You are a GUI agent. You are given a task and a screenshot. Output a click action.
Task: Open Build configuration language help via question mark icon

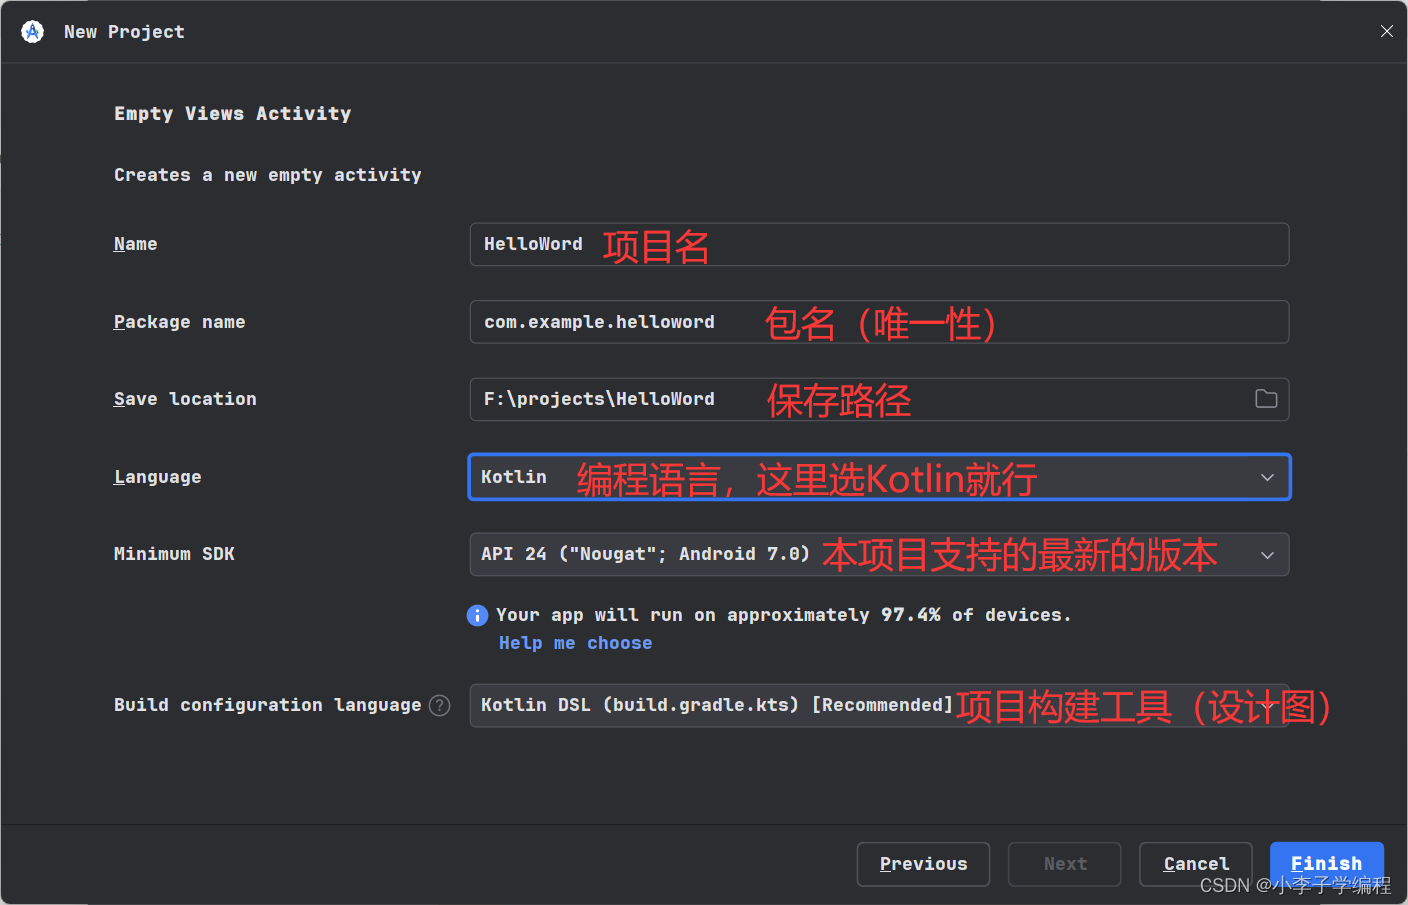coord(439,705)
